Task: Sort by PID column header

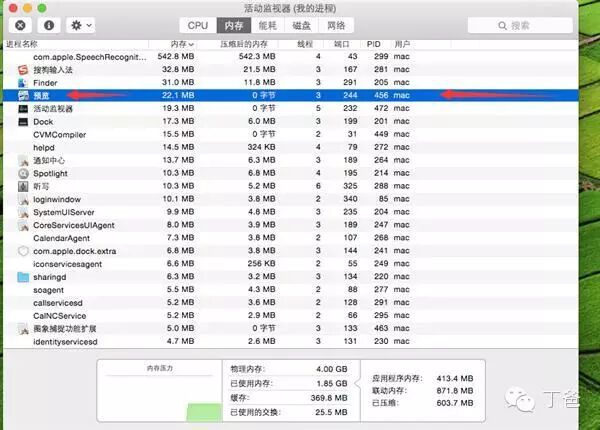Action: 375,44
